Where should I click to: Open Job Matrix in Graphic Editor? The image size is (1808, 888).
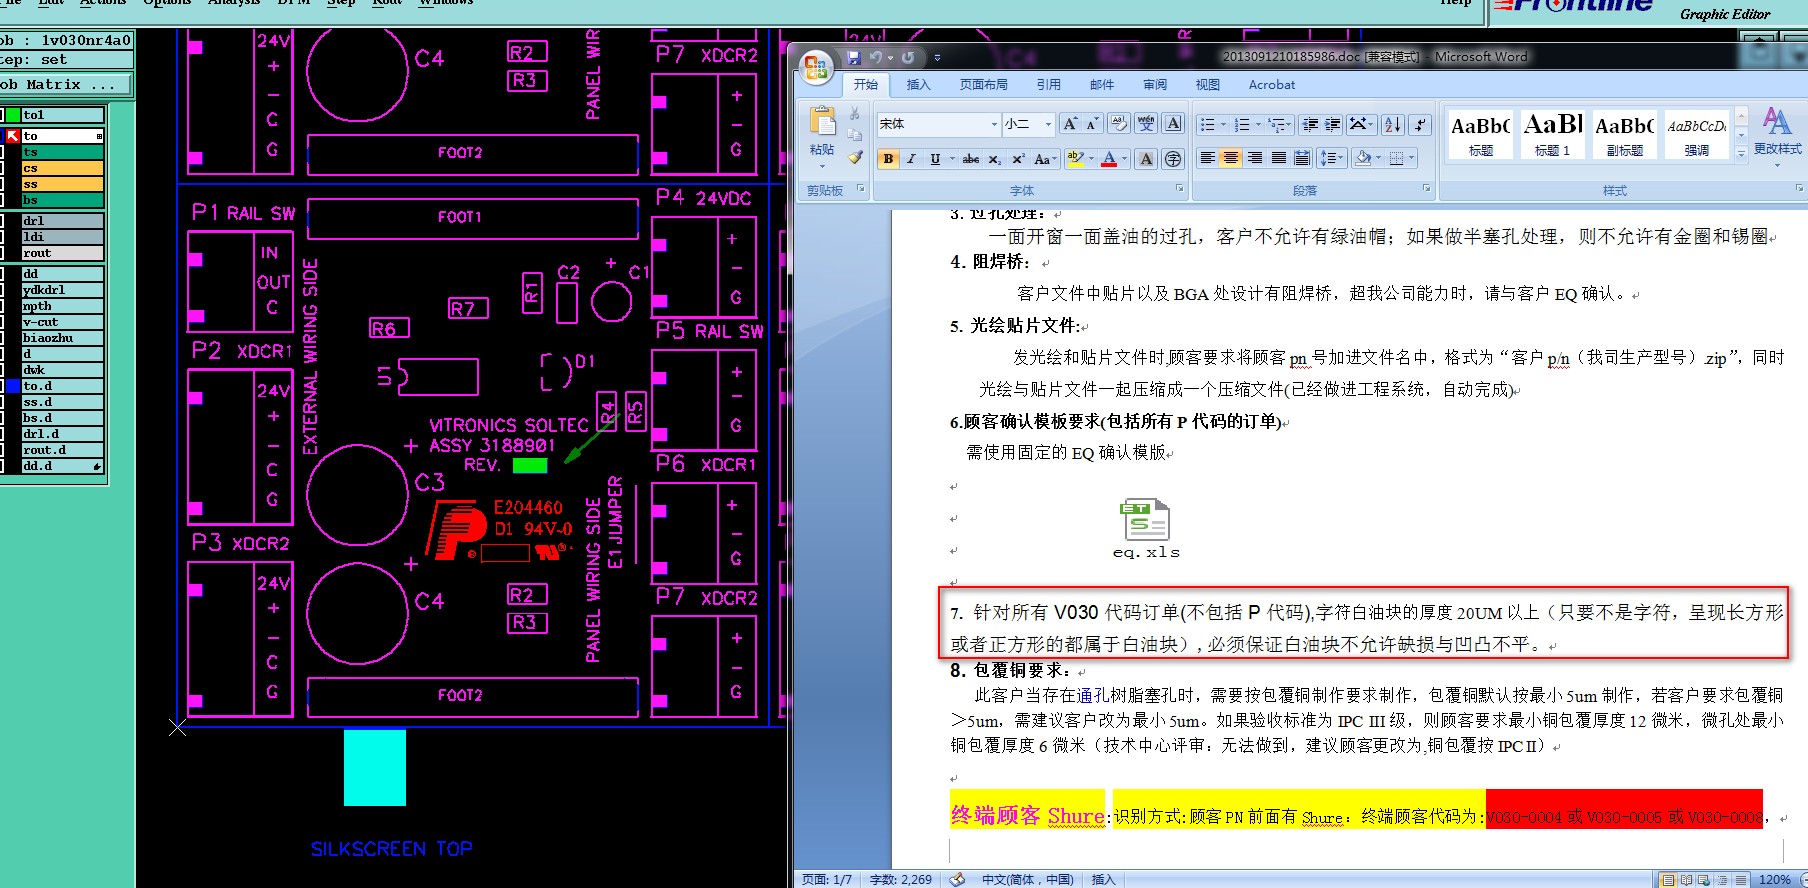point(66,85)
